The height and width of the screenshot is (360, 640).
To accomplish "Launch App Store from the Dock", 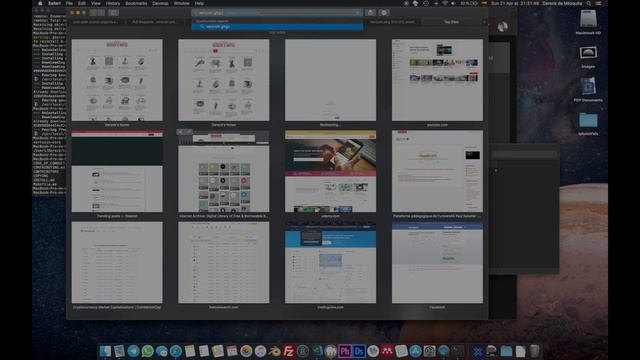I will [416, 351].
